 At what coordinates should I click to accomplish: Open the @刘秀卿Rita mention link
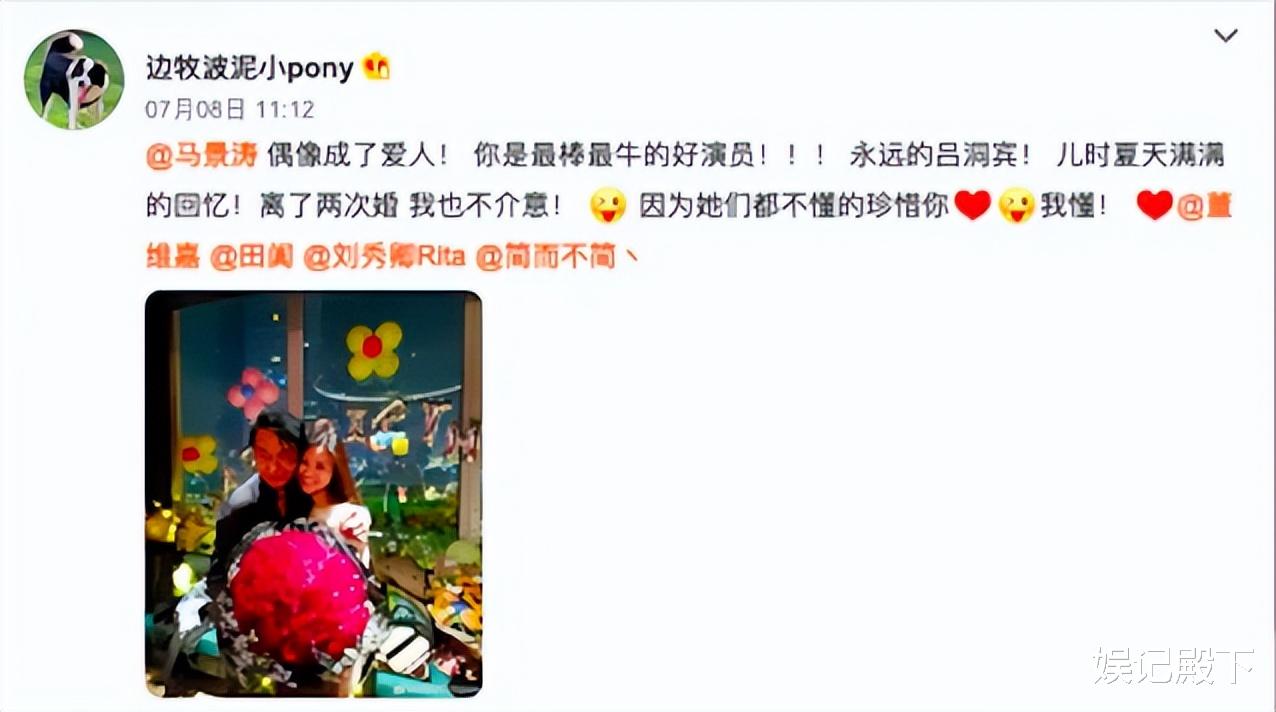[384, 256]
